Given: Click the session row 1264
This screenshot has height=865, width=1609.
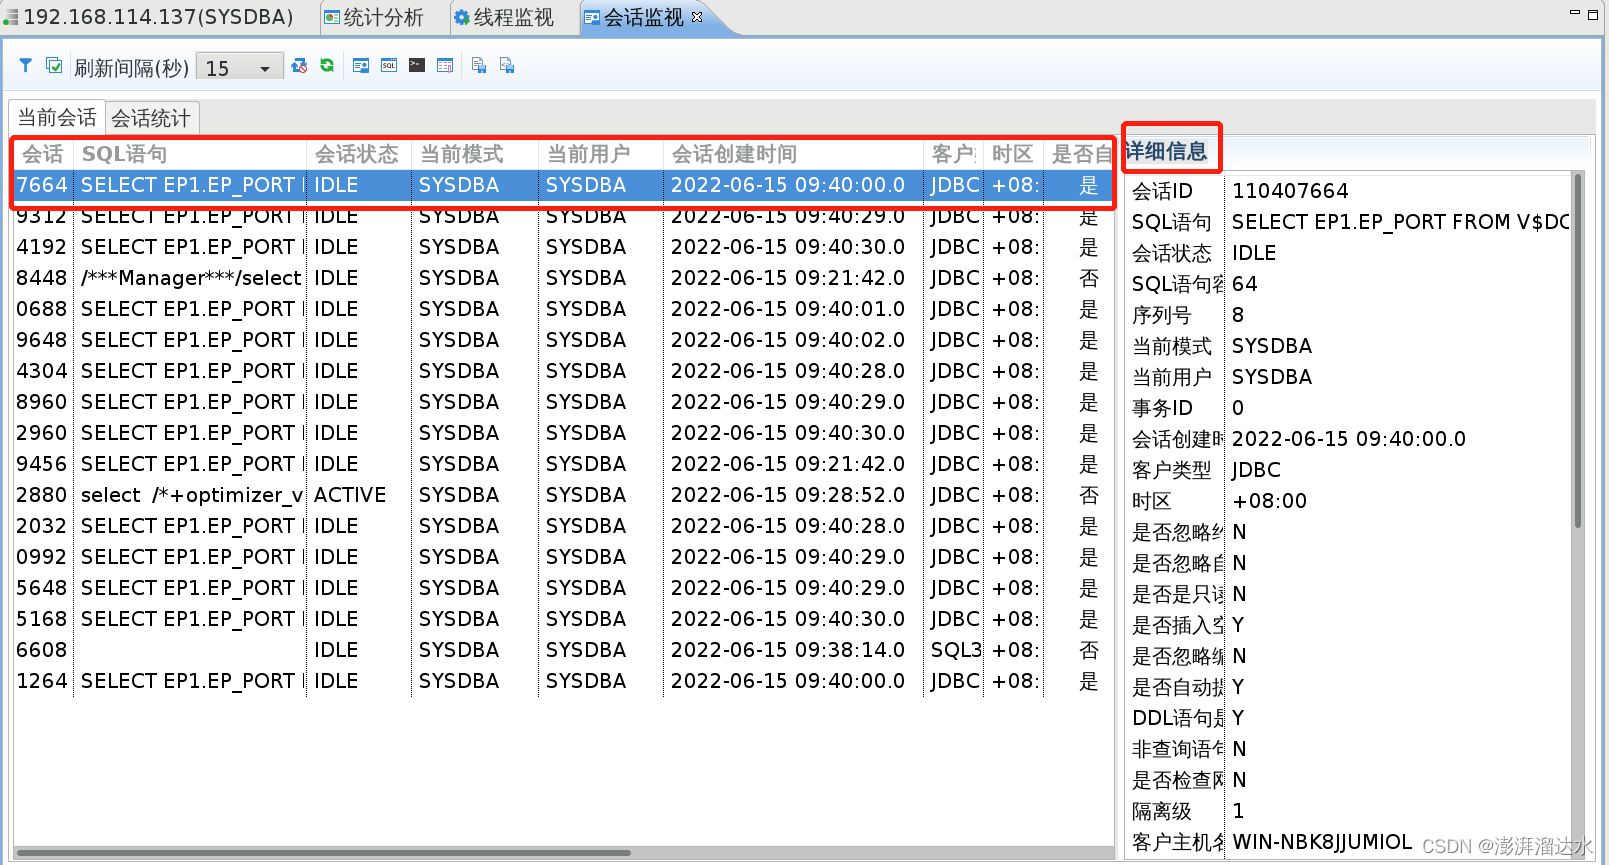Looking at the screenshot, I should point(563,681).
